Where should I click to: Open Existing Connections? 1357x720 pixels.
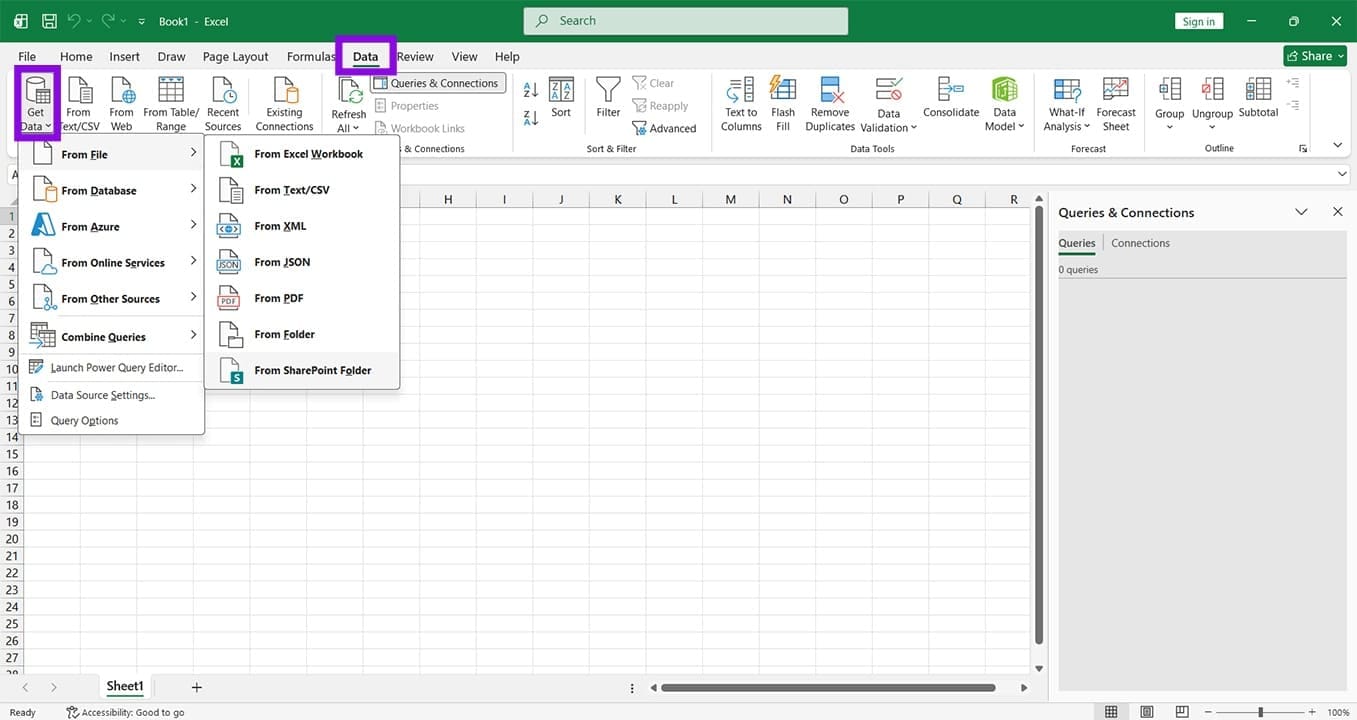(x=284, y=104)
